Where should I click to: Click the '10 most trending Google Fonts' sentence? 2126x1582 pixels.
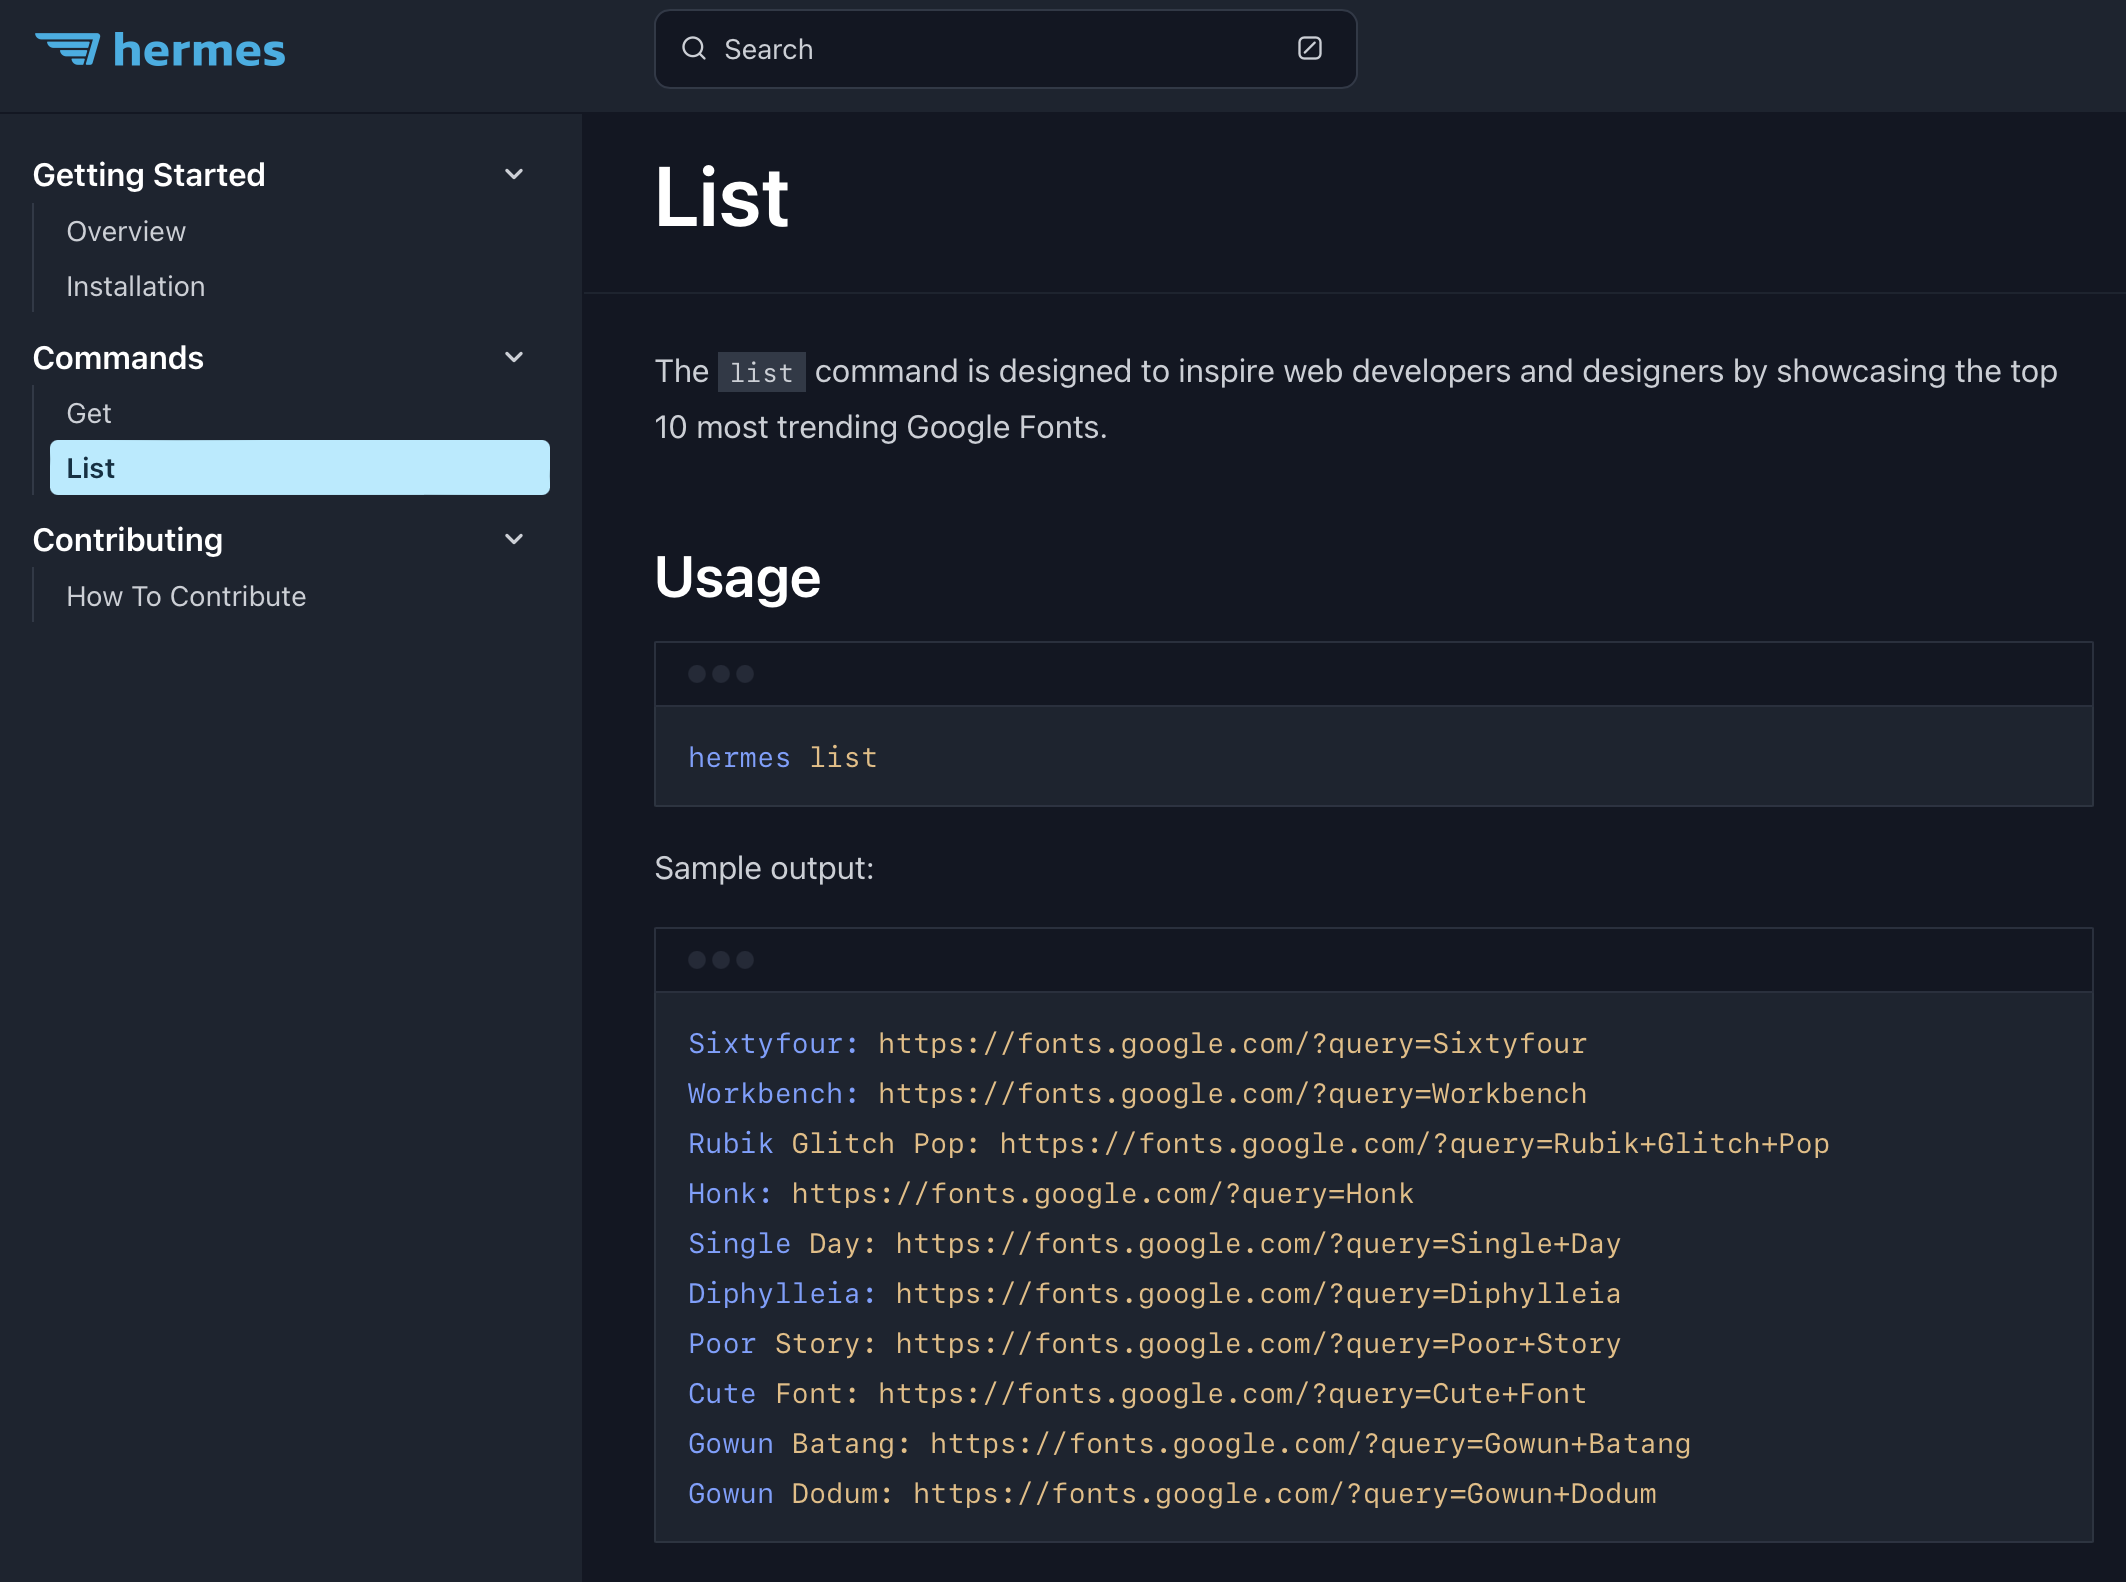click(881, 427)
